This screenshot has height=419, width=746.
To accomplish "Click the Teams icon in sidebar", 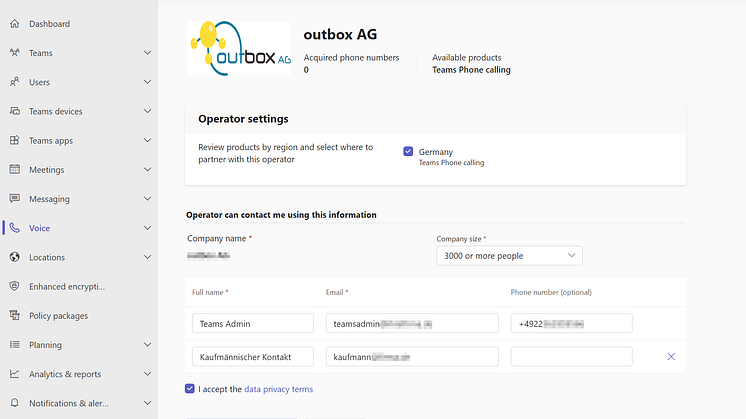I will pos(15,53).
